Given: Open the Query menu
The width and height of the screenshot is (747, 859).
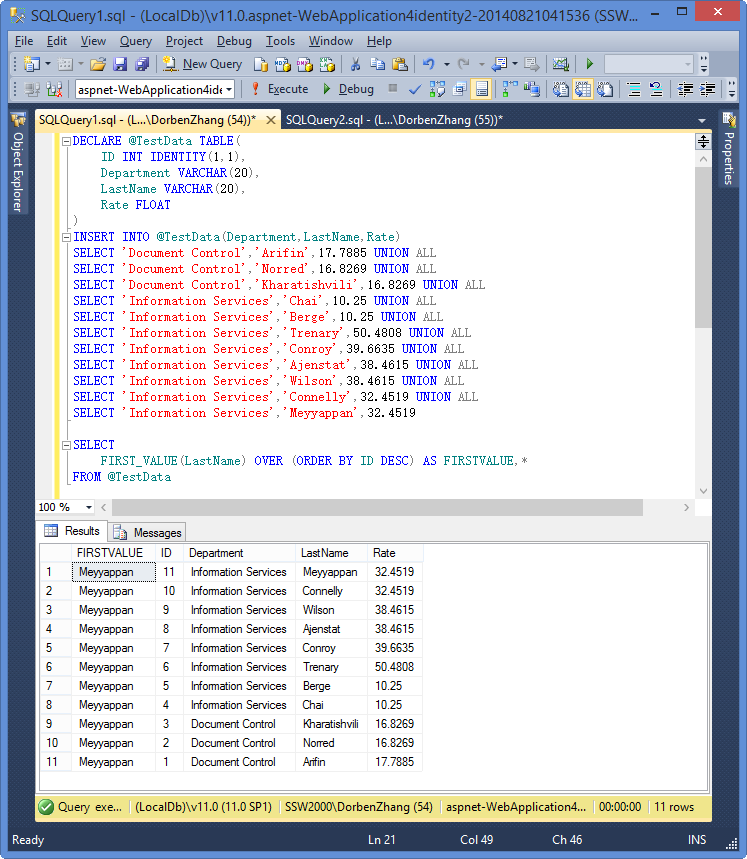Looking at the screenshot, I should tap(135, 41).
